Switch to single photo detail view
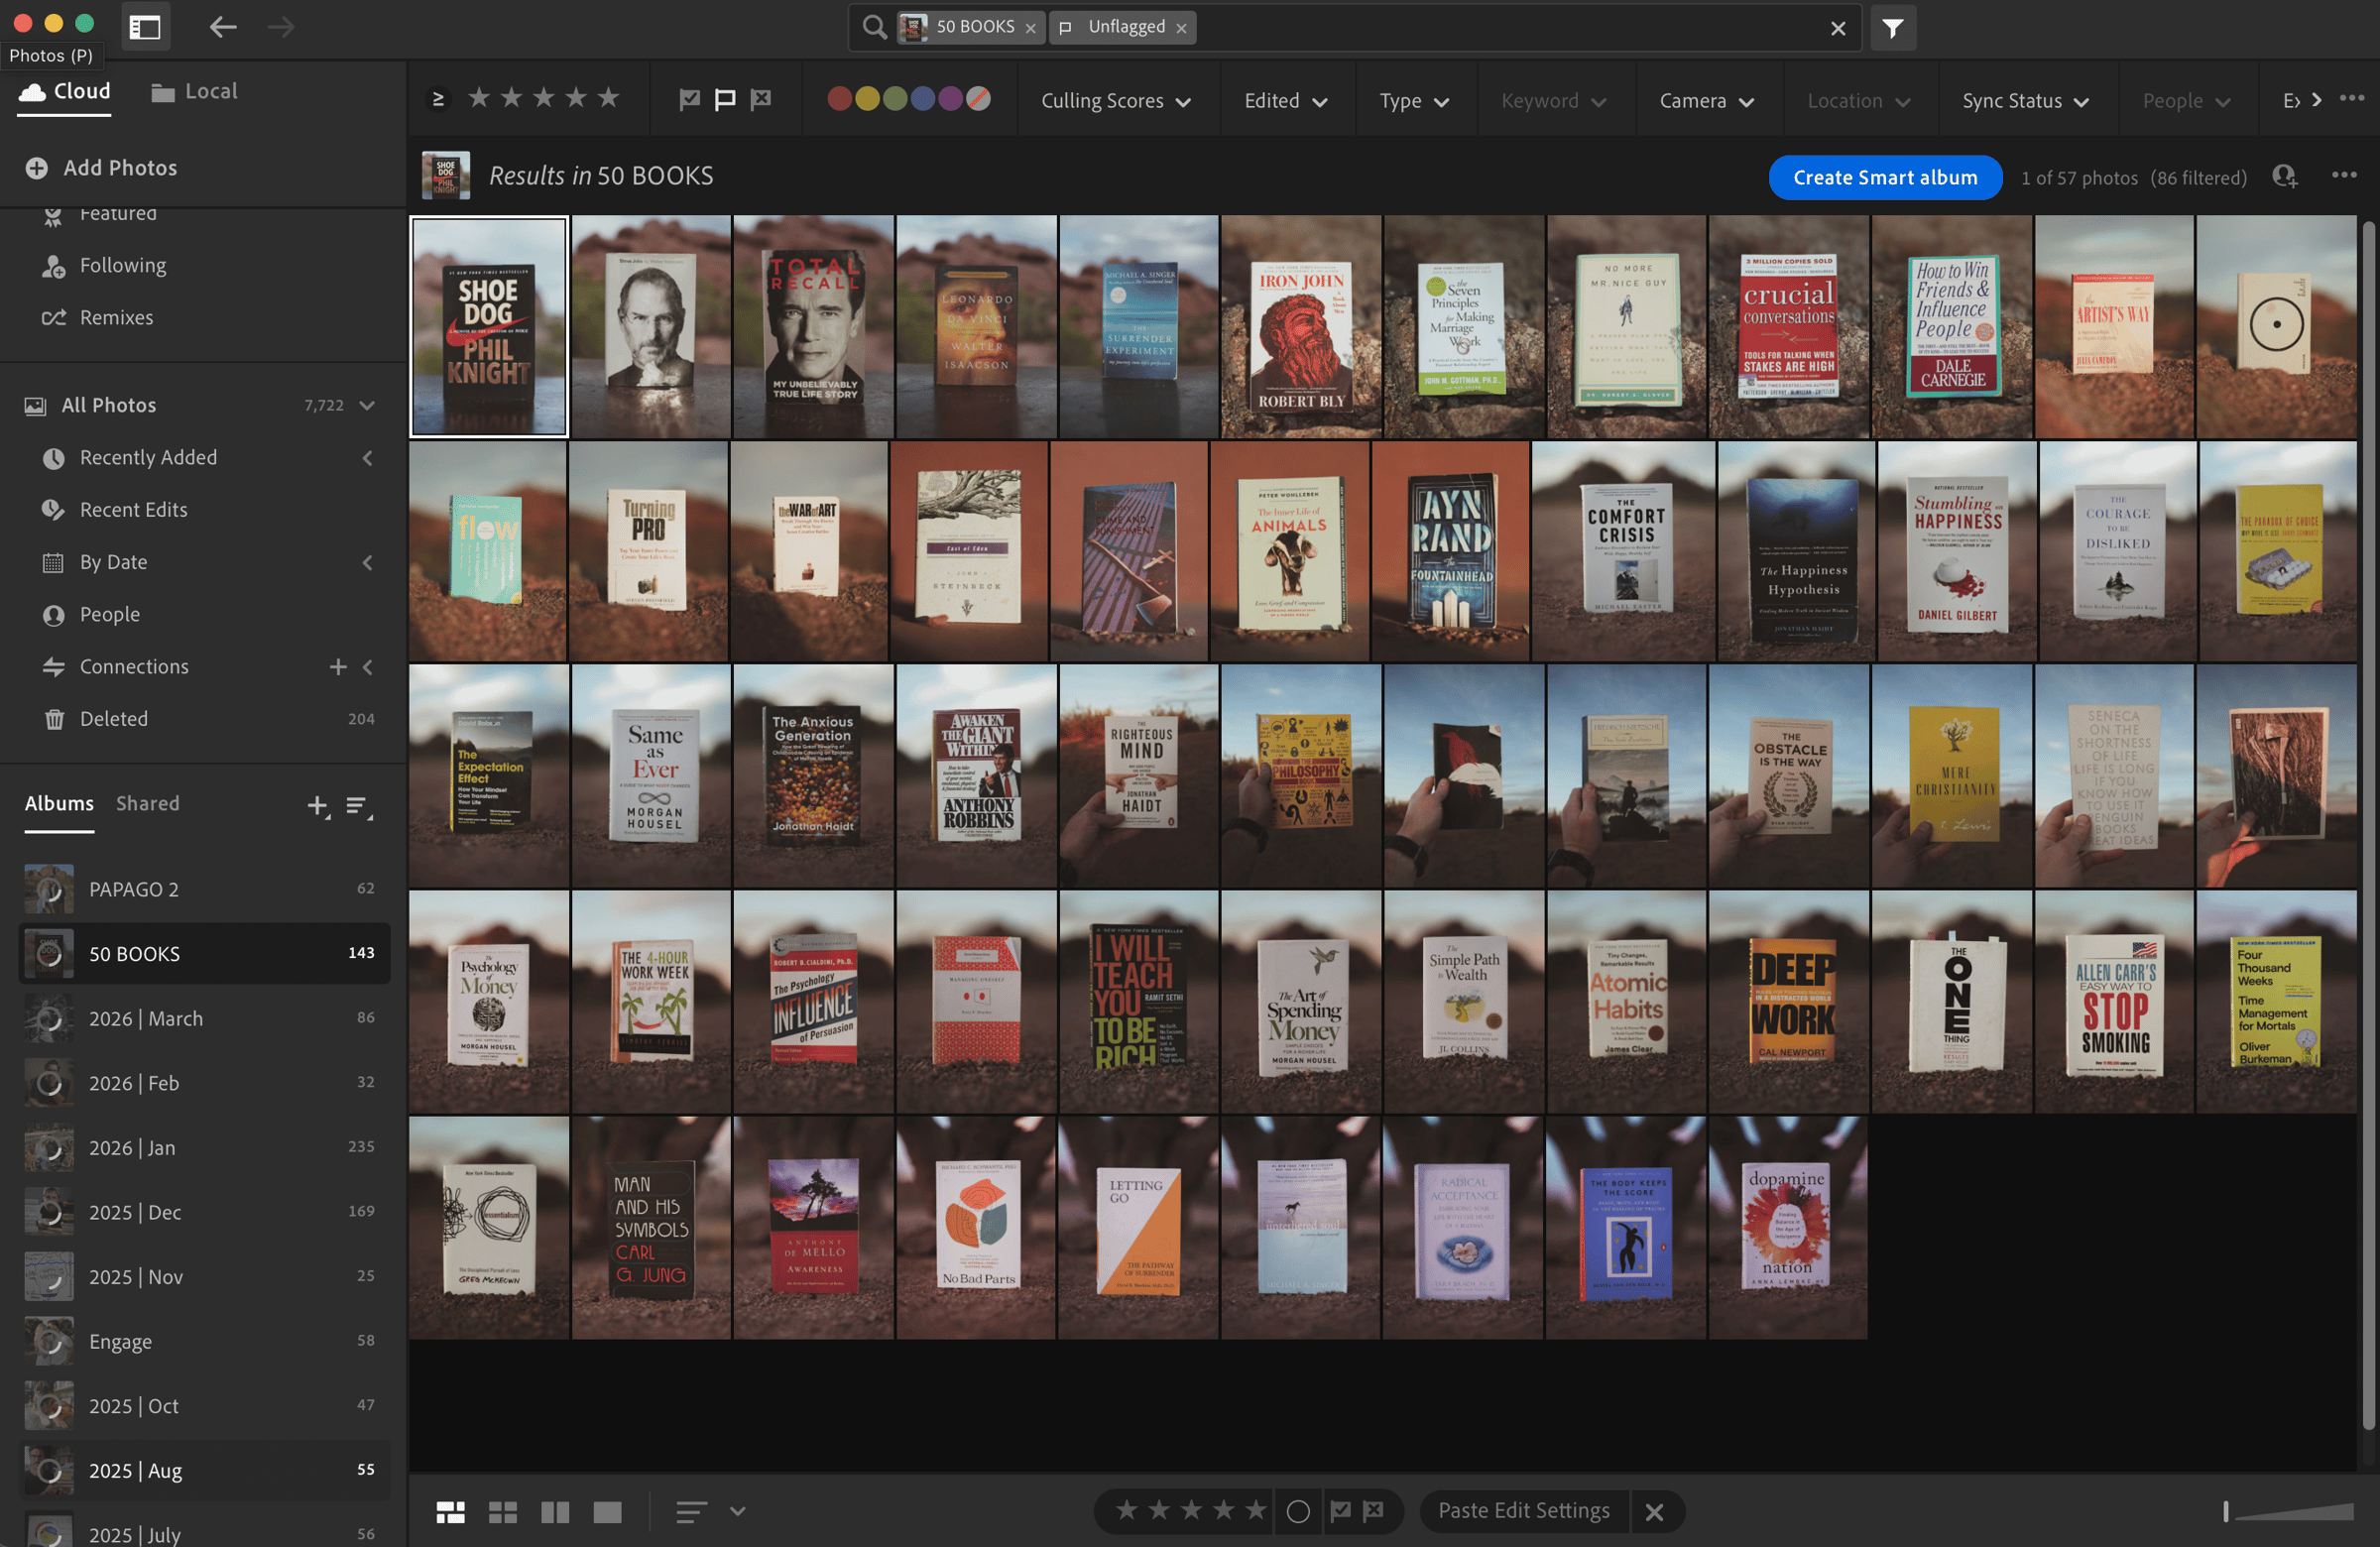 point(607,1511)
